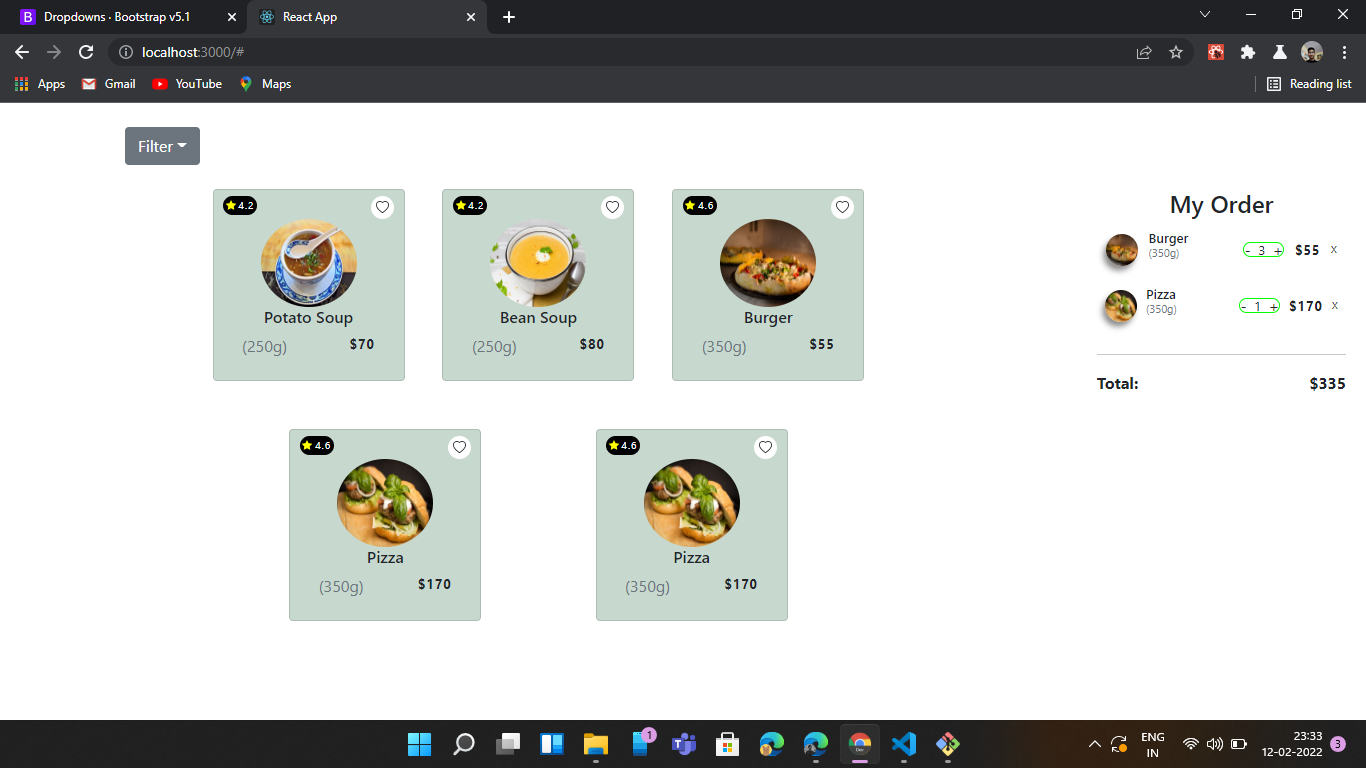Open Microsoft Teams with the notification badge

[684, 744]
